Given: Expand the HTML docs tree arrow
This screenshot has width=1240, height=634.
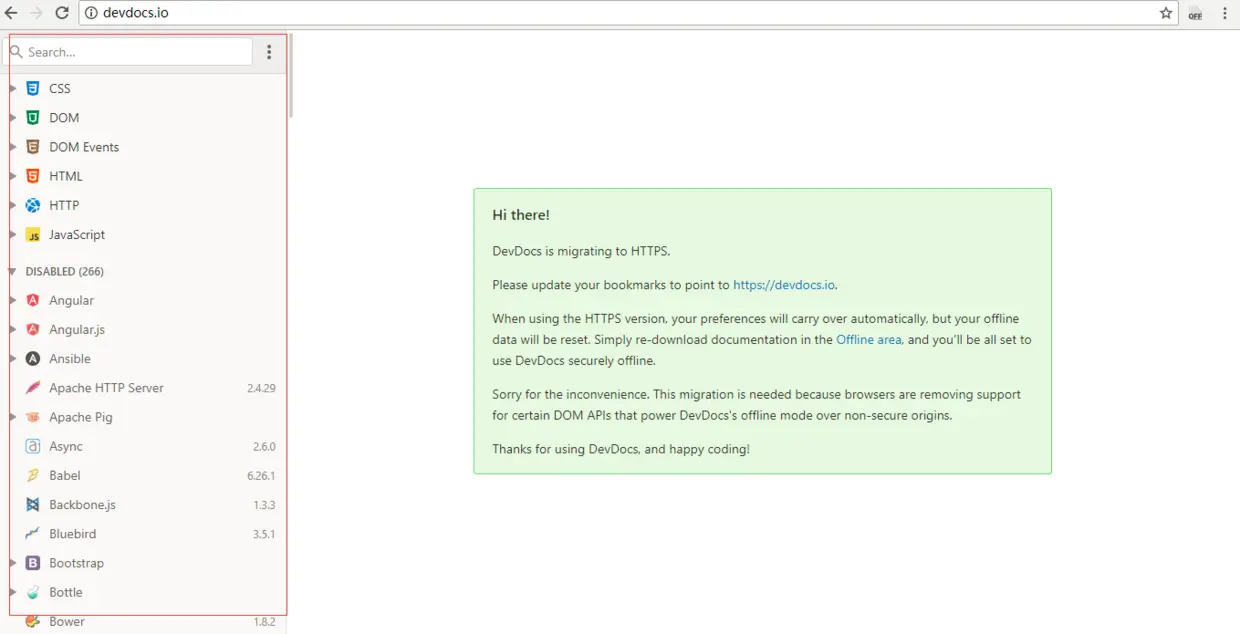Looking at the screenshot, I should 12,176.
